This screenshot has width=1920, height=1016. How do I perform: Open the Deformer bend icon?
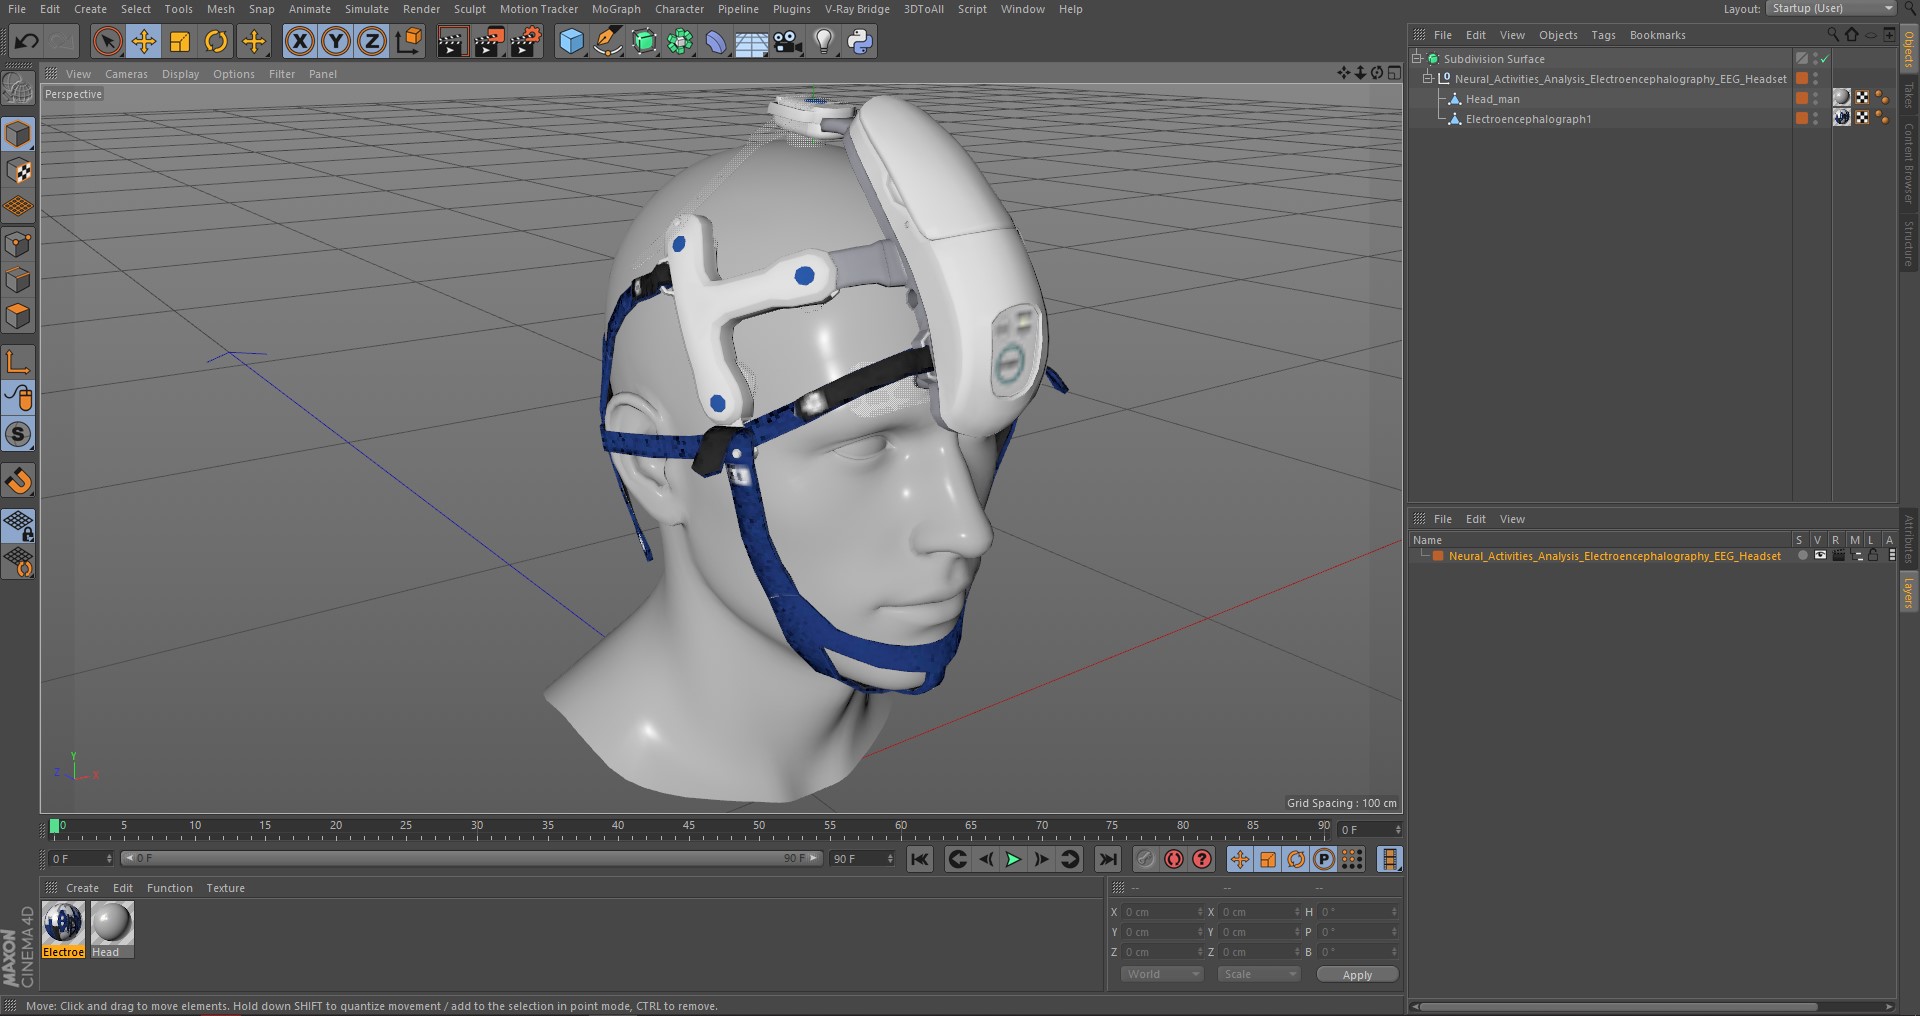[716, 42]
